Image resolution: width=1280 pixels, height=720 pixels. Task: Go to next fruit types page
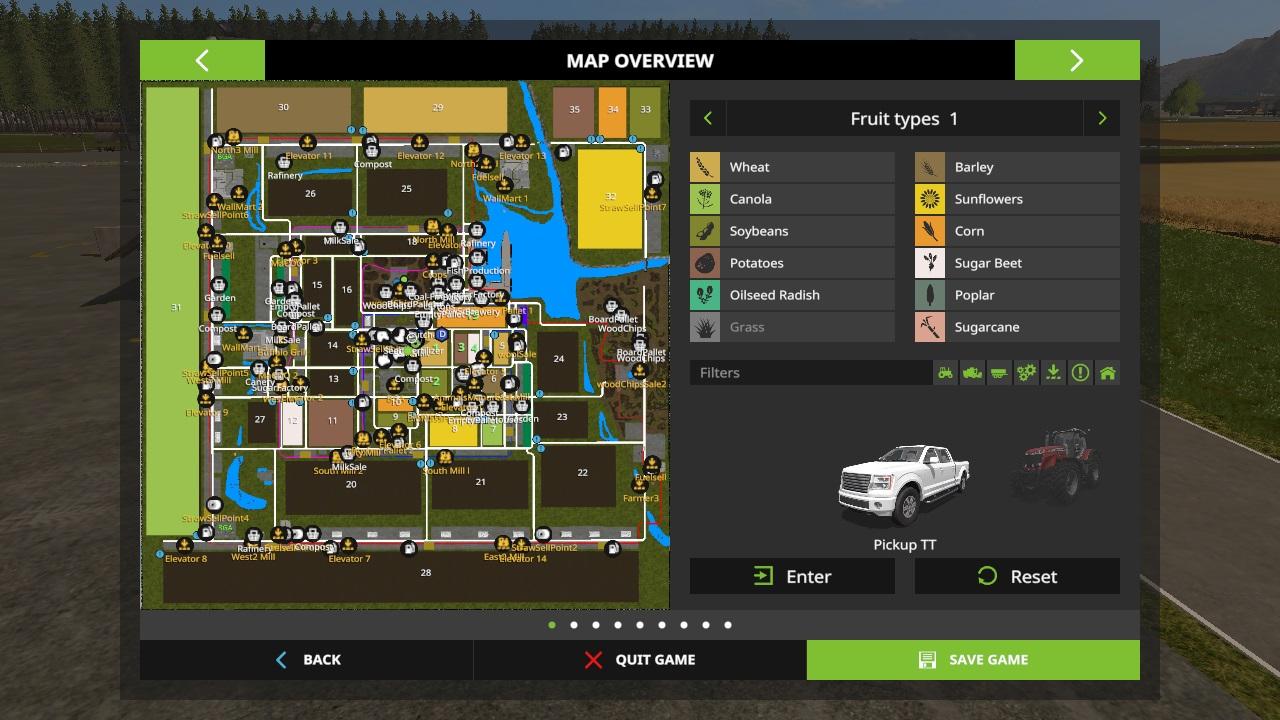(1102, 119)
